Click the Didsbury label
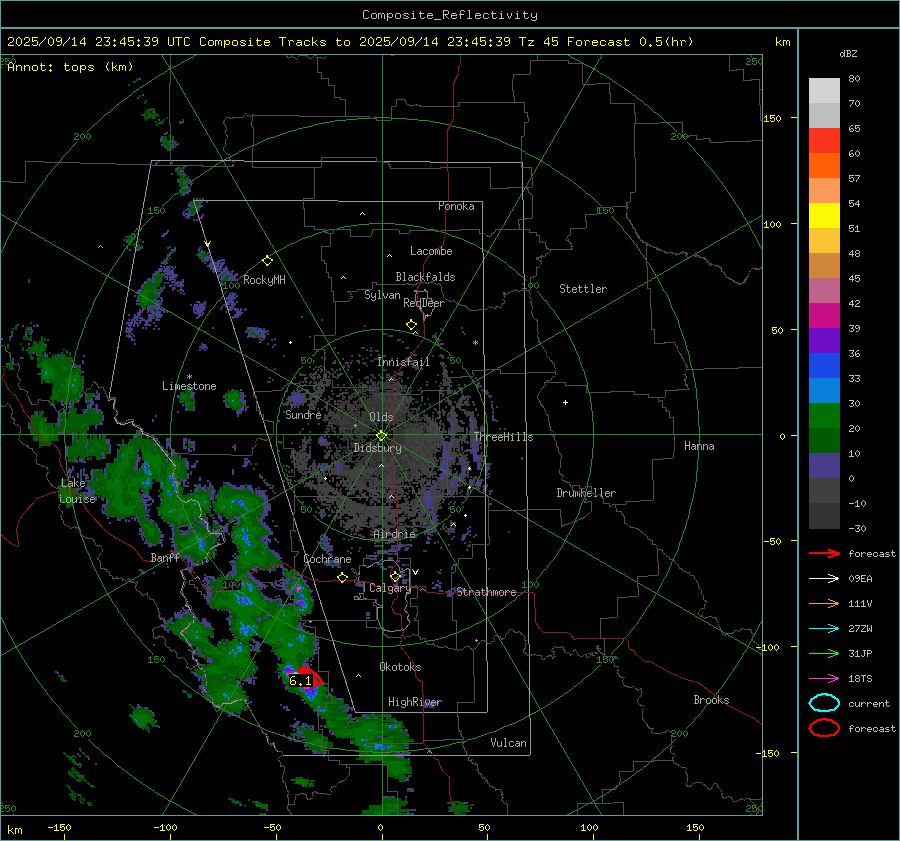 pos(377,448)
